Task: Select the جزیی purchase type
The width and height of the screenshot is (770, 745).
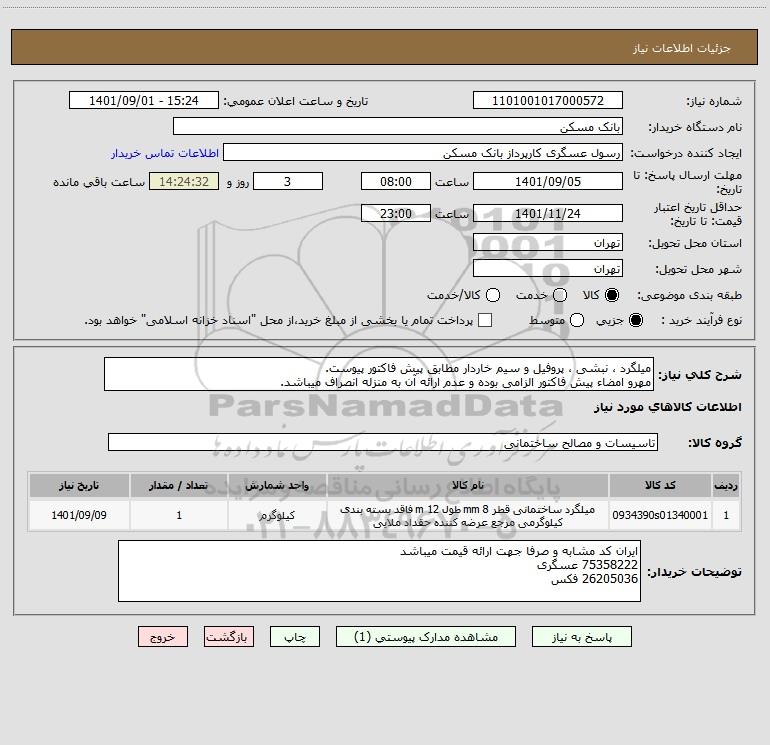Action: point(638,320)
